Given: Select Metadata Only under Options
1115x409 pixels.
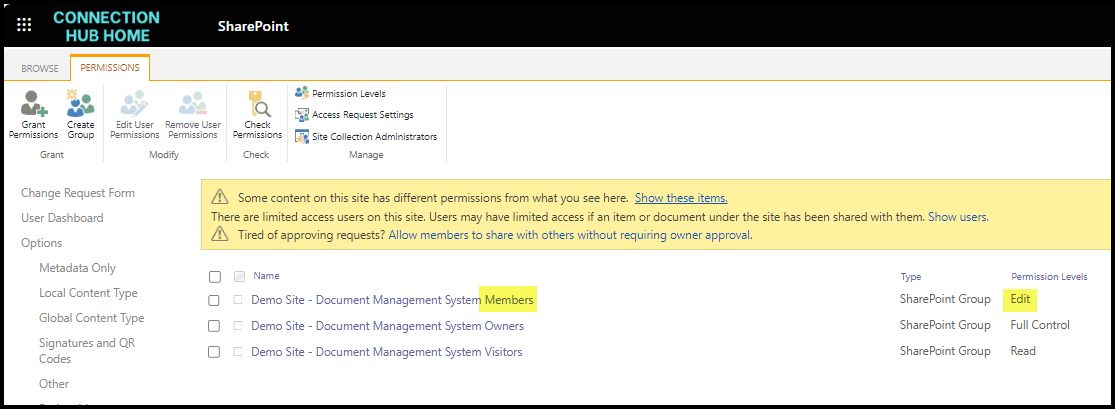Looking at the screenshot, I should (77, 268).
